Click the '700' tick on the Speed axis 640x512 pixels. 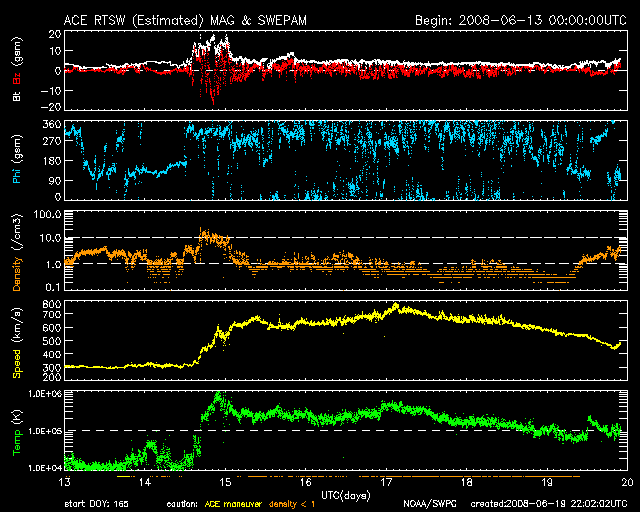(x=52, y=314)
